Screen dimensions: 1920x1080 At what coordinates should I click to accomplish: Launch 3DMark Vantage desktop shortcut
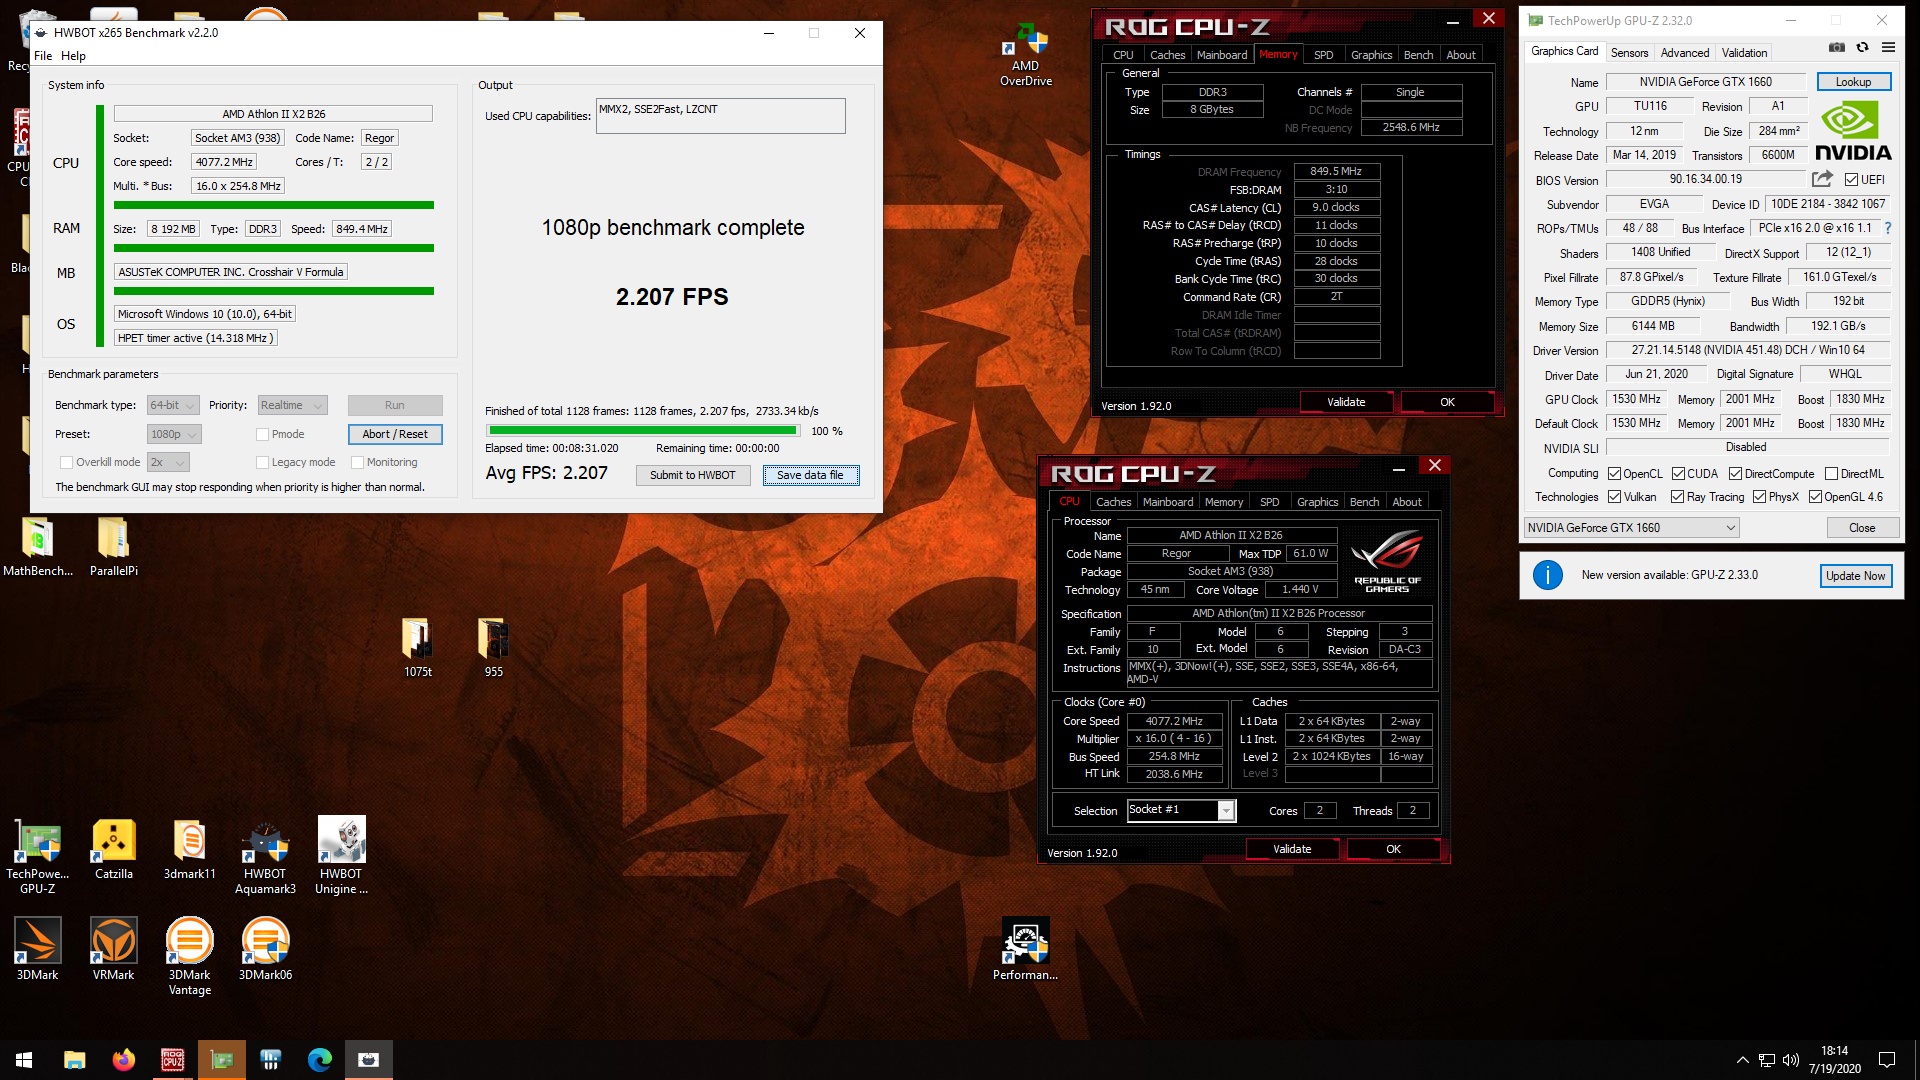point(189,957)
